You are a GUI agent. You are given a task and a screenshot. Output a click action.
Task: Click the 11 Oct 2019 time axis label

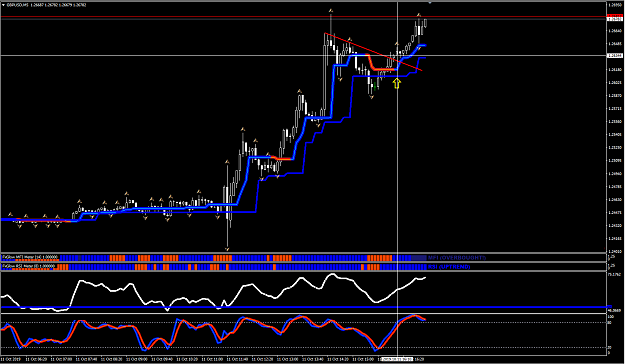coord(11,359)
